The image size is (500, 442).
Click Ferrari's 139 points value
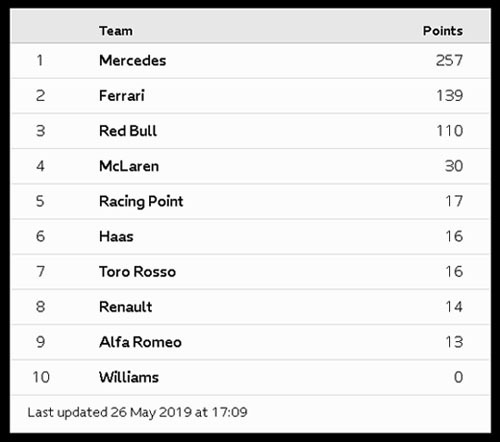(449, 96)
